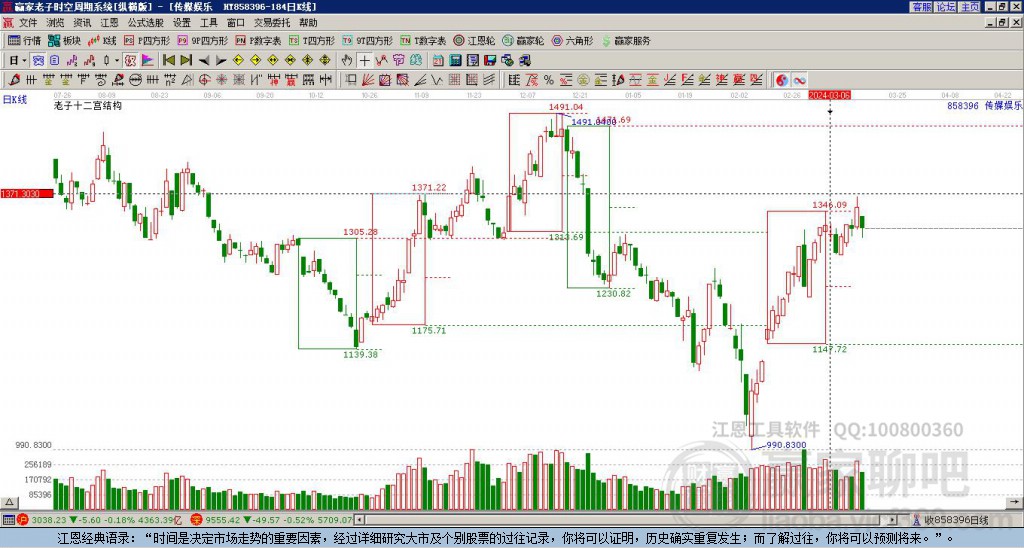The width and height of the screenshot is (1024, 548).
Task: Expand the candlestick style dropdown arrow
Action: coord(117,60)
